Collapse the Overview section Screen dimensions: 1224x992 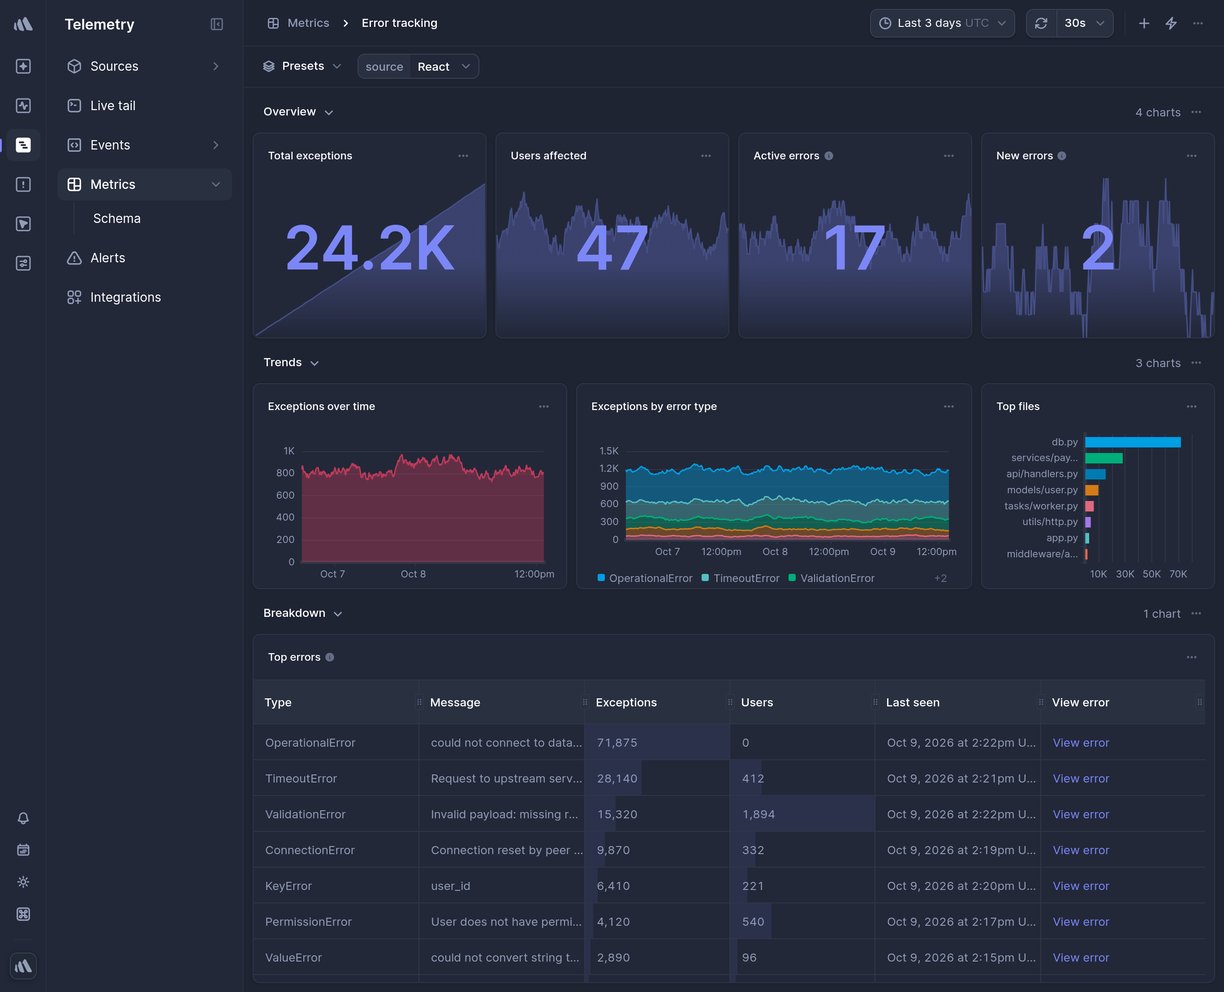coord(298,112)
